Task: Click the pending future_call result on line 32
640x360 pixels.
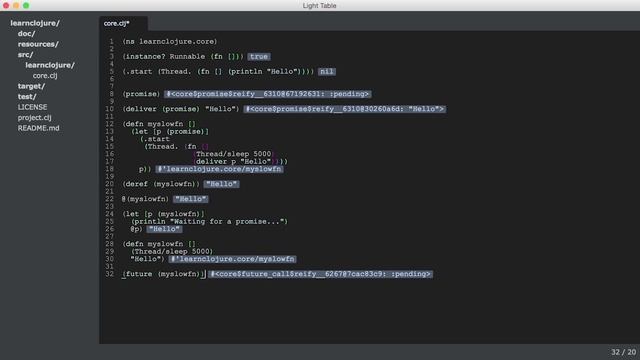Action: tap(320, 274)
